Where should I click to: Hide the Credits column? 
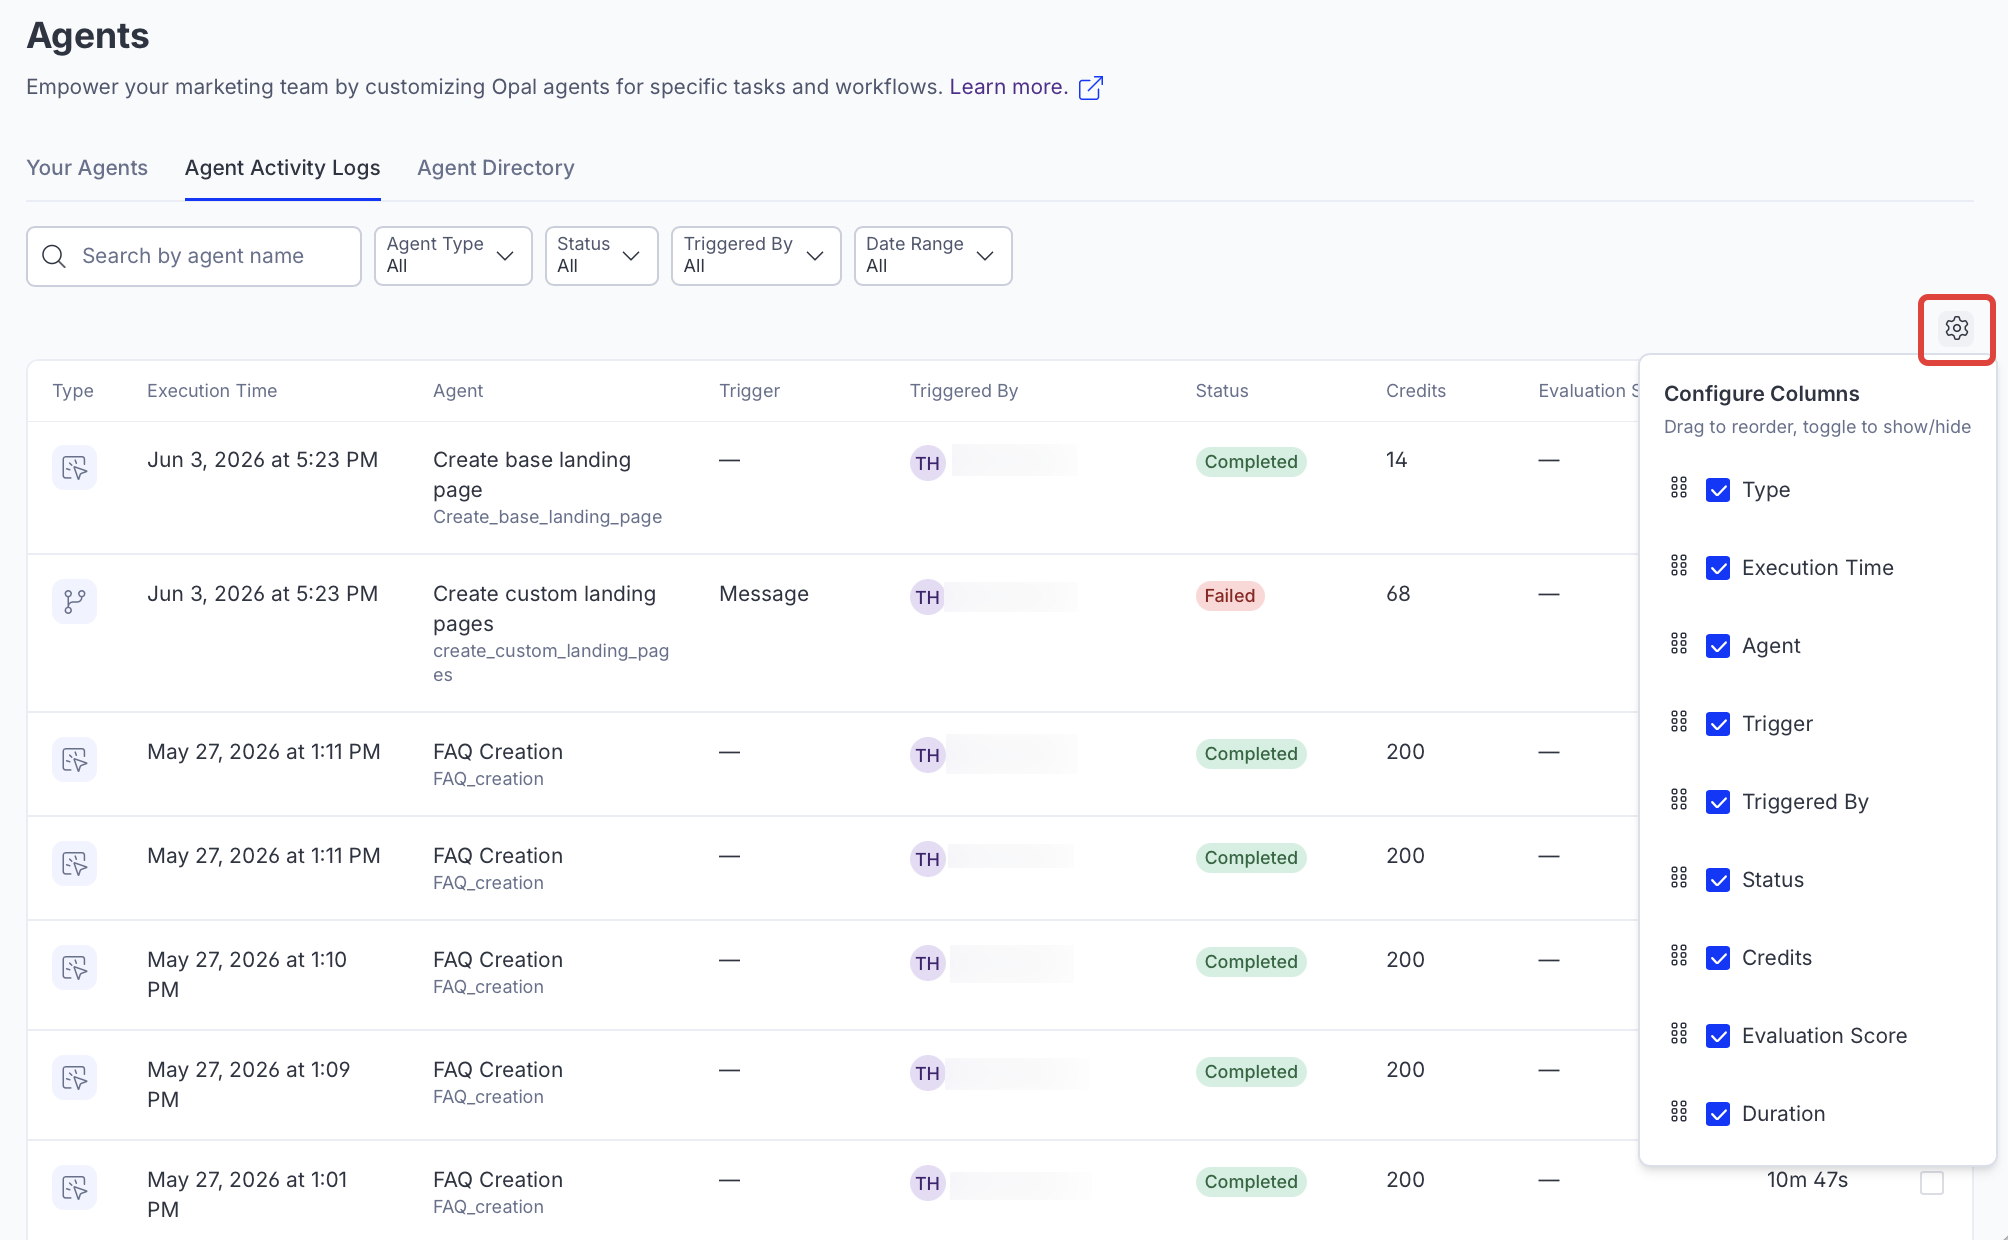tap(1718, 958)
